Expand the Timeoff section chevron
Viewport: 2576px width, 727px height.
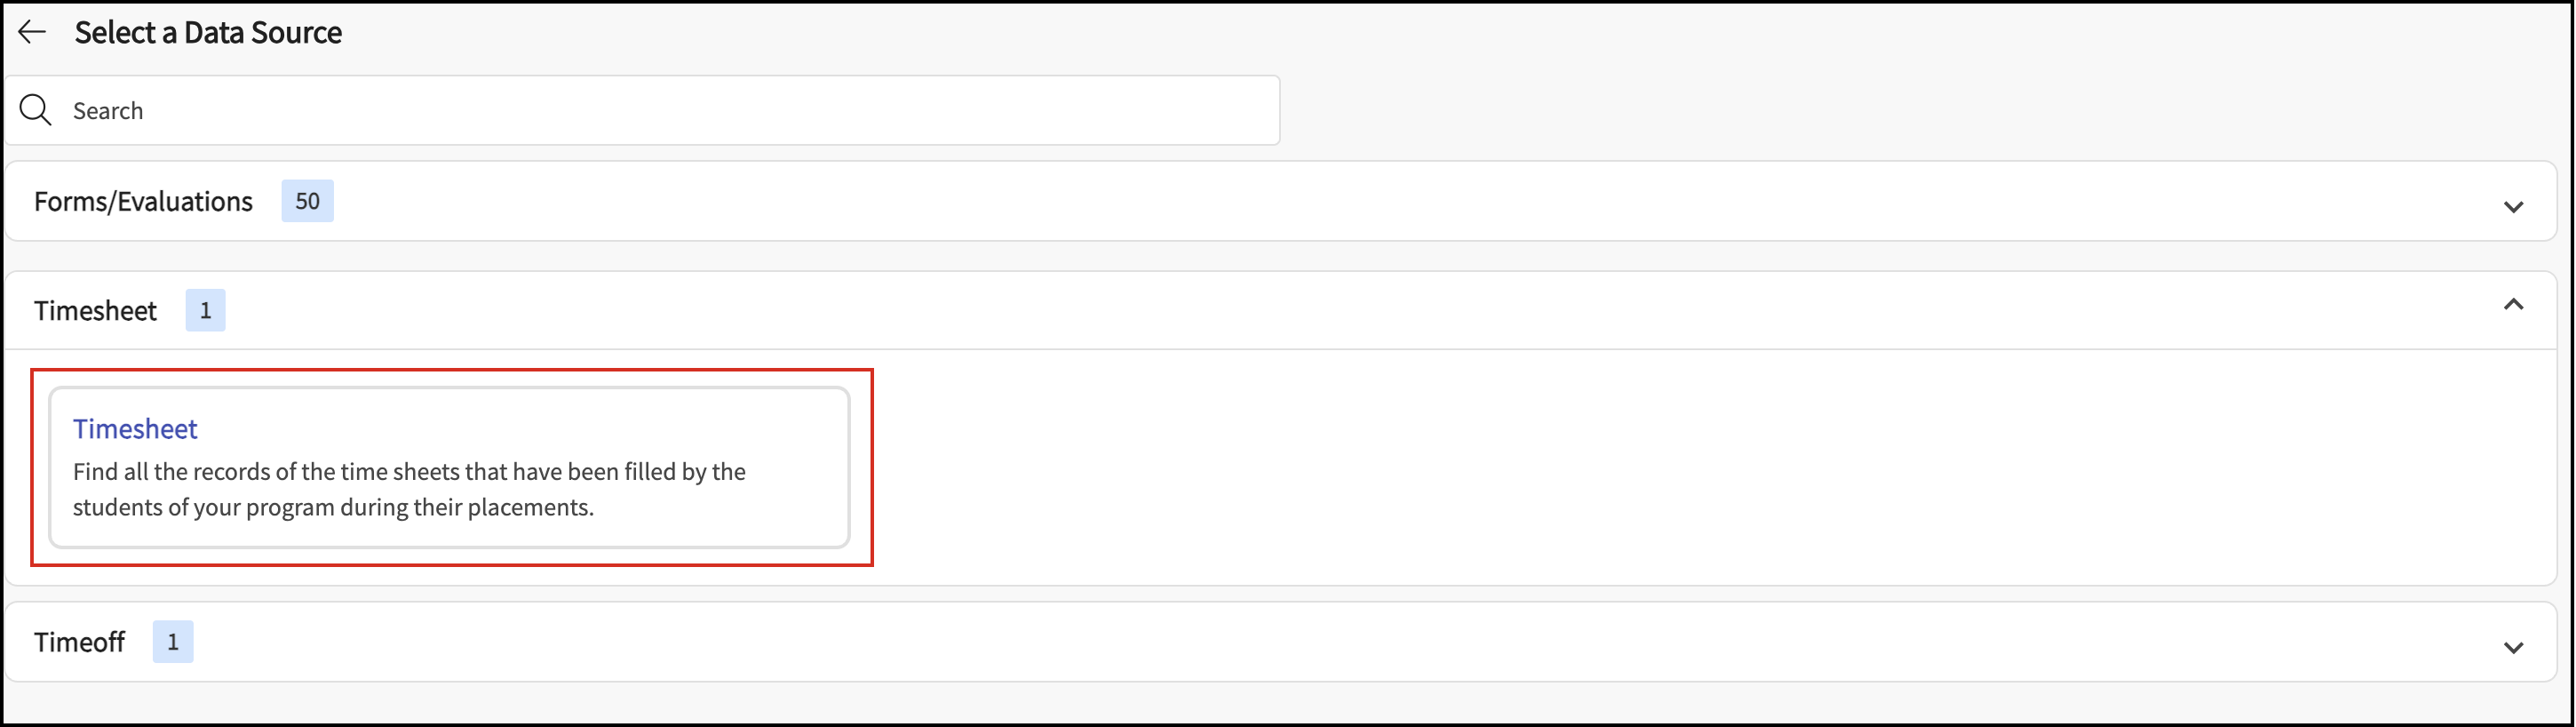point(2513,648)
